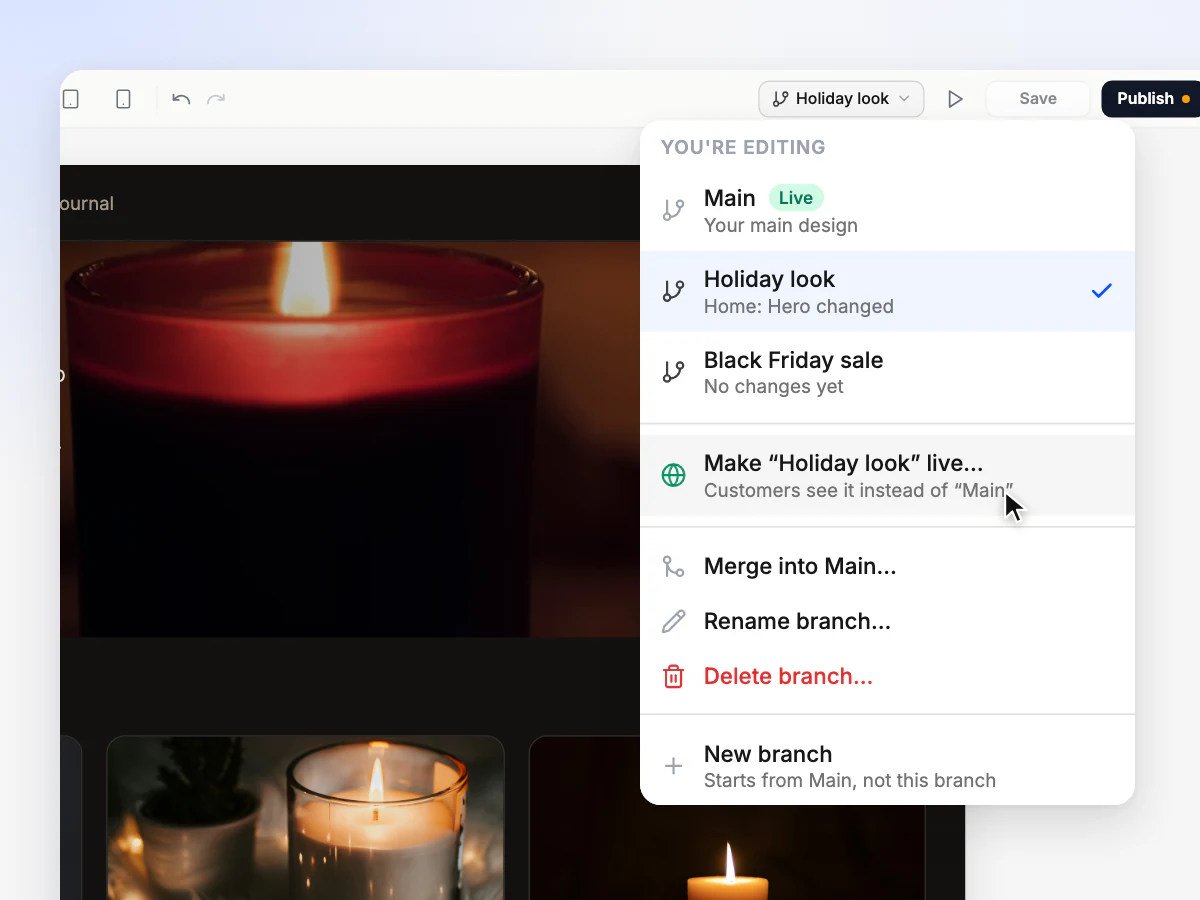The height and width of the screenshot is (900, 1200).
Task: Click "Your main design" subtitle text
Action: (781, 225)
